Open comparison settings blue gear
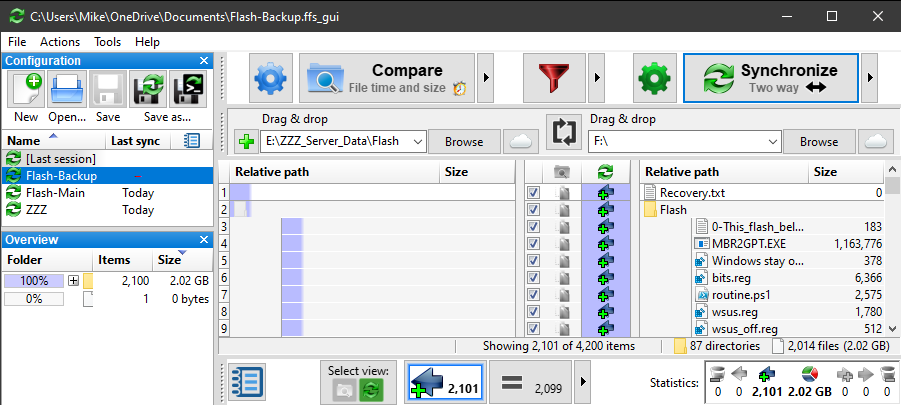Viewport: 901px width, 405px height. (271, 78)
